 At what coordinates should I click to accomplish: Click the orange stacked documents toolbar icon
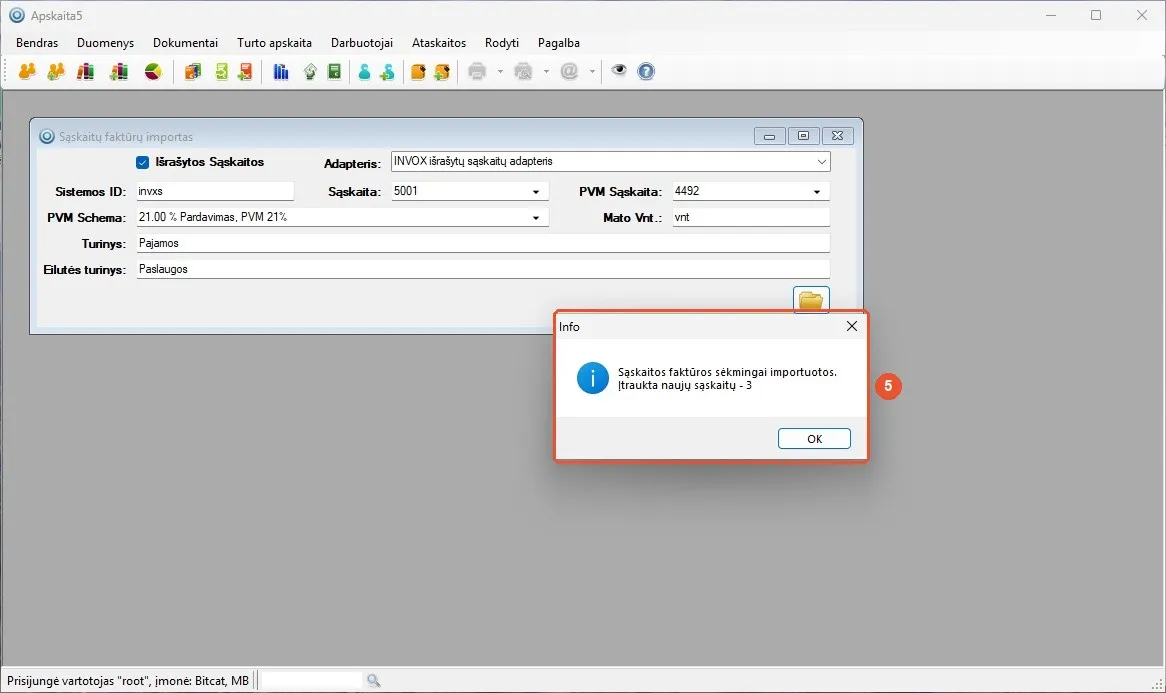click(193, 71)
